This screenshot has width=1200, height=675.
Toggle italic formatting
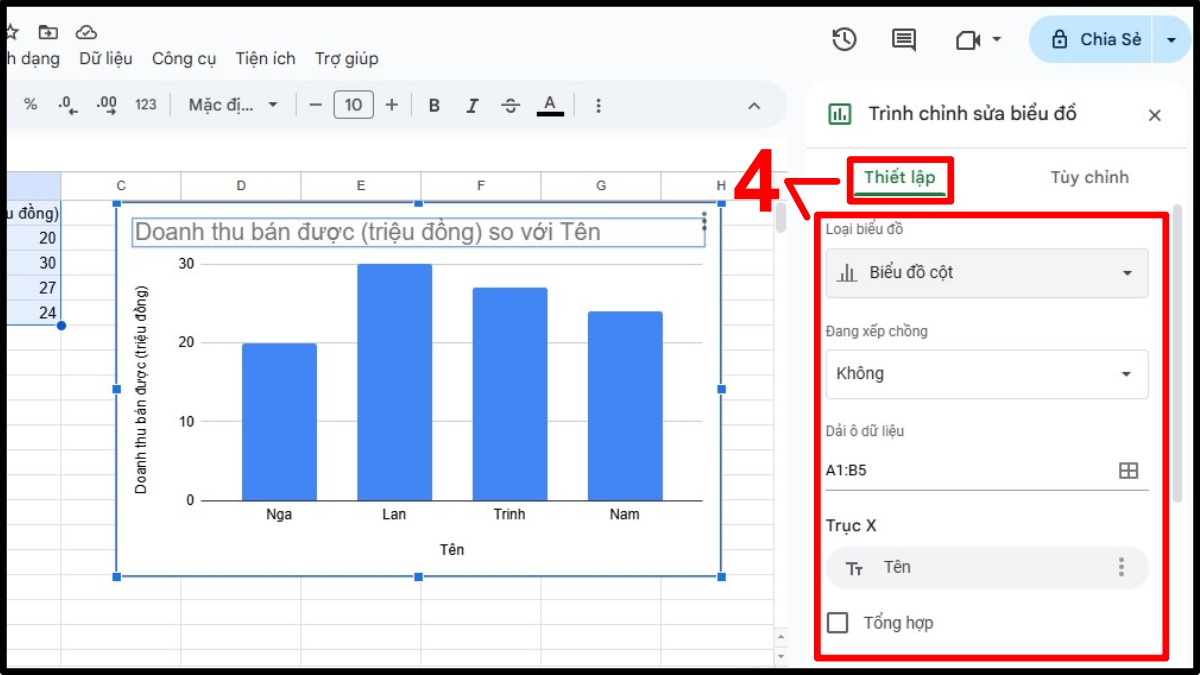472,105
